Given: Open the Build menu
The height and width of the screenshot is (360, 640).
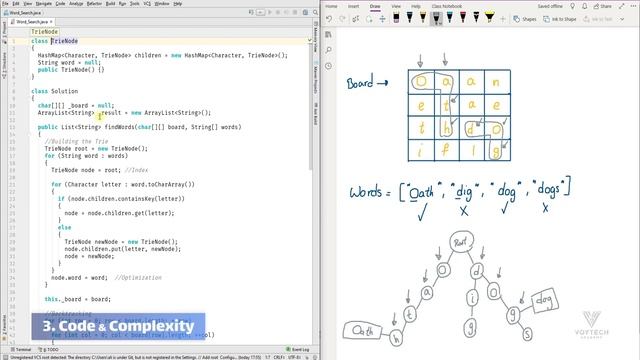Looking at the screenshot, I should coord(110,4).
